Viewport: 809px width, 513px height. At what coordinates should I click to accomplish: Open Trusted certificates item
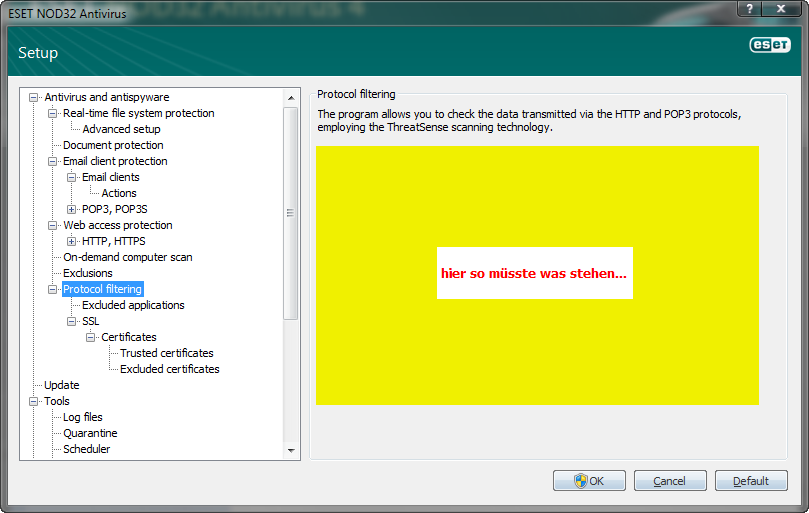click(167, 353)
